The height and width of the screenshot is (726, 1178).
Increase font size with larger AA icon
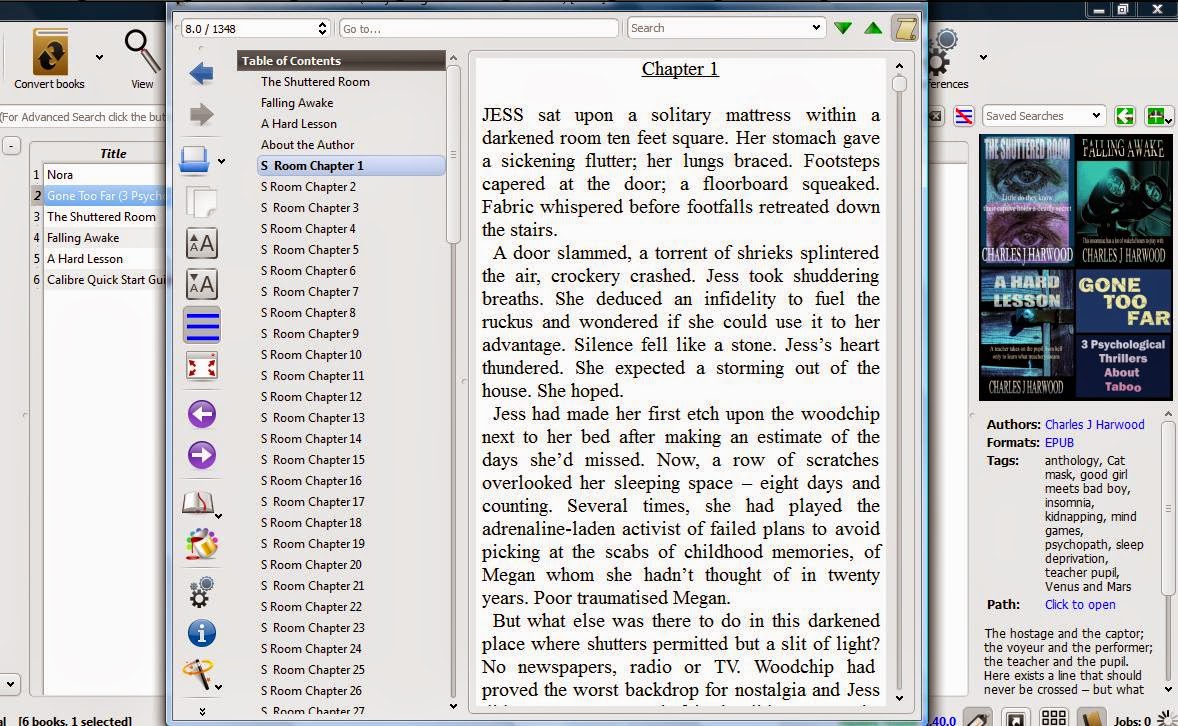(x=201, y=244)
